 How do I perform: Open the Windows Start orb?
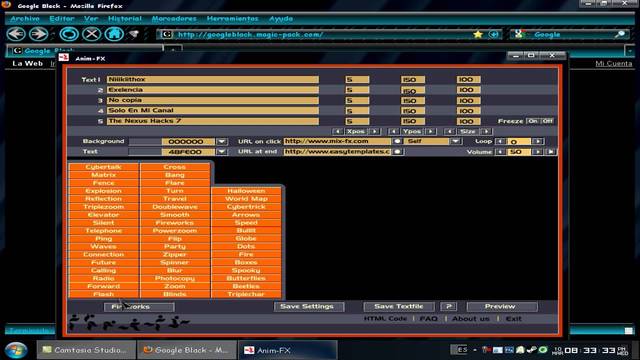[16, 350]
